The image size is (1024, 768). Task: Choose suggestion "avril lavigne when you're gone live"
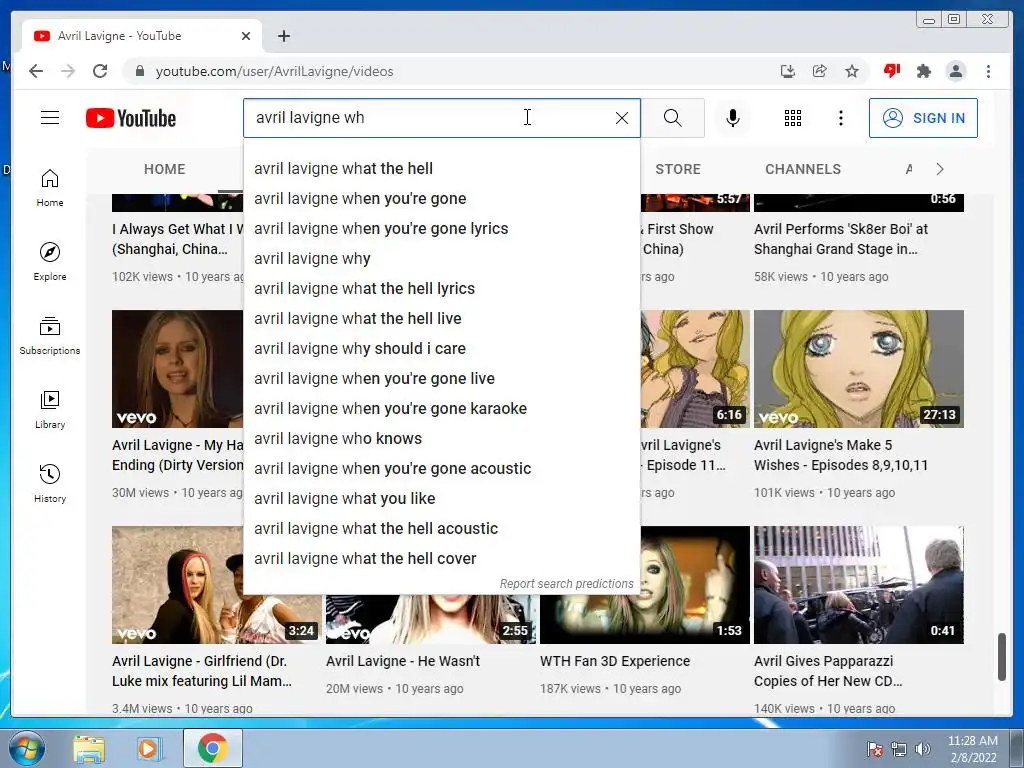pyautogui.click(x=441, y=379)
